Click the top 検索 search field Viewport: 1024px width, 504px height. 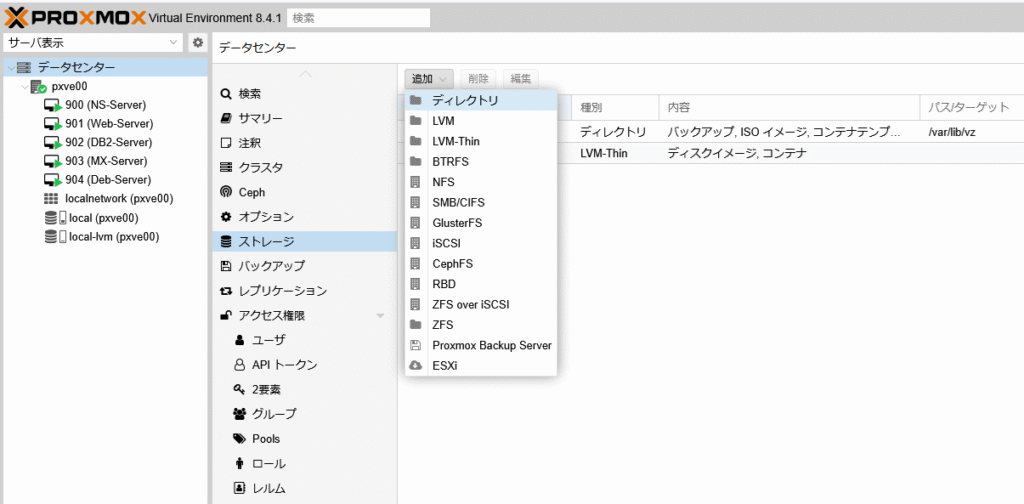[x=359, y=18]
